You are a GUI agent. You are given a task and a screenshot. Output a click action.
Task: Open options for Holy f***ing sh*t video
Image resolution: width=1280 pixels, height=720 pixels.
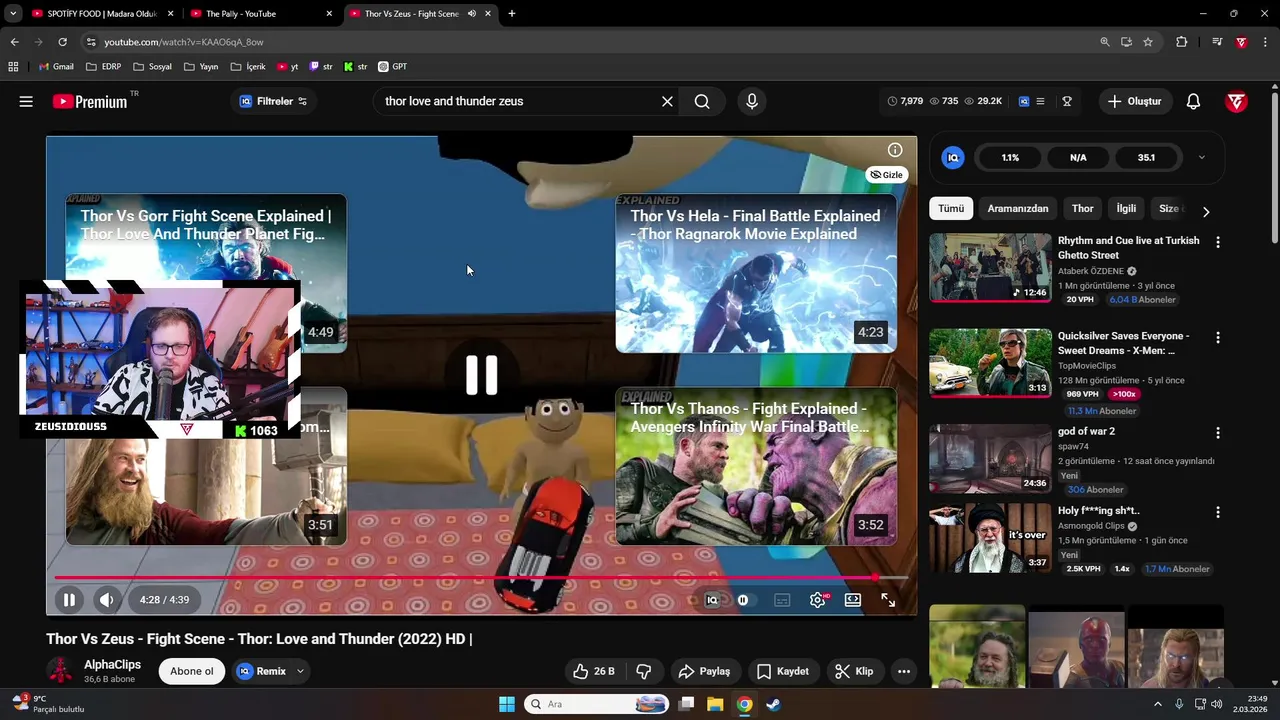tap(1217, 512)
